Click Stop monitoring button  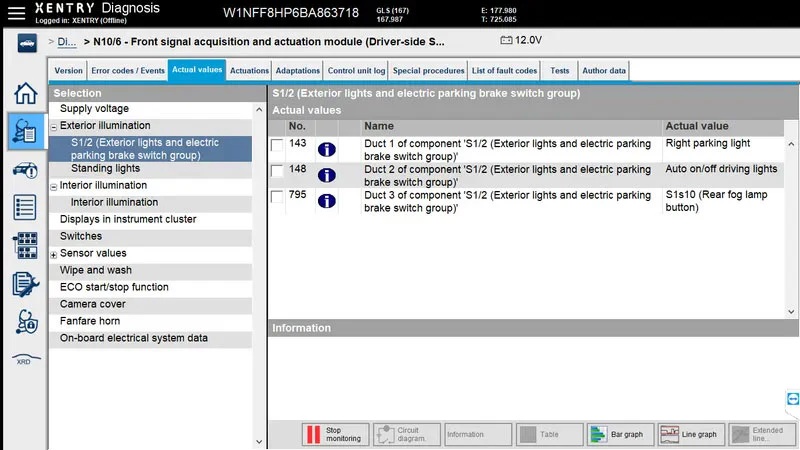click(x=335, y=434)
